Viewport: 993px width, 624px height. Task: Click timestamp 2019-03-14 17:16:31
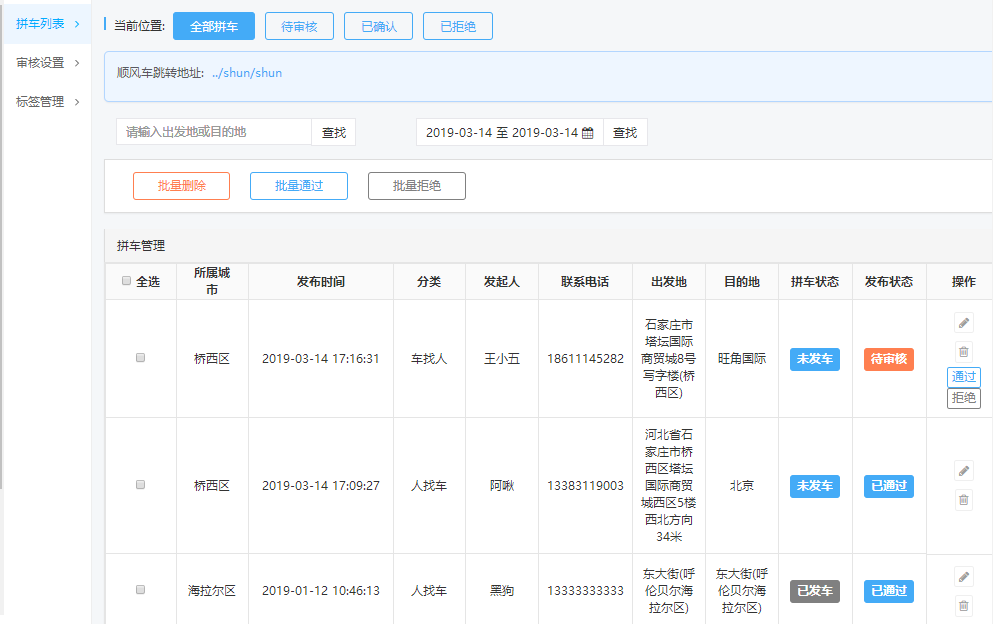[320, 359]
